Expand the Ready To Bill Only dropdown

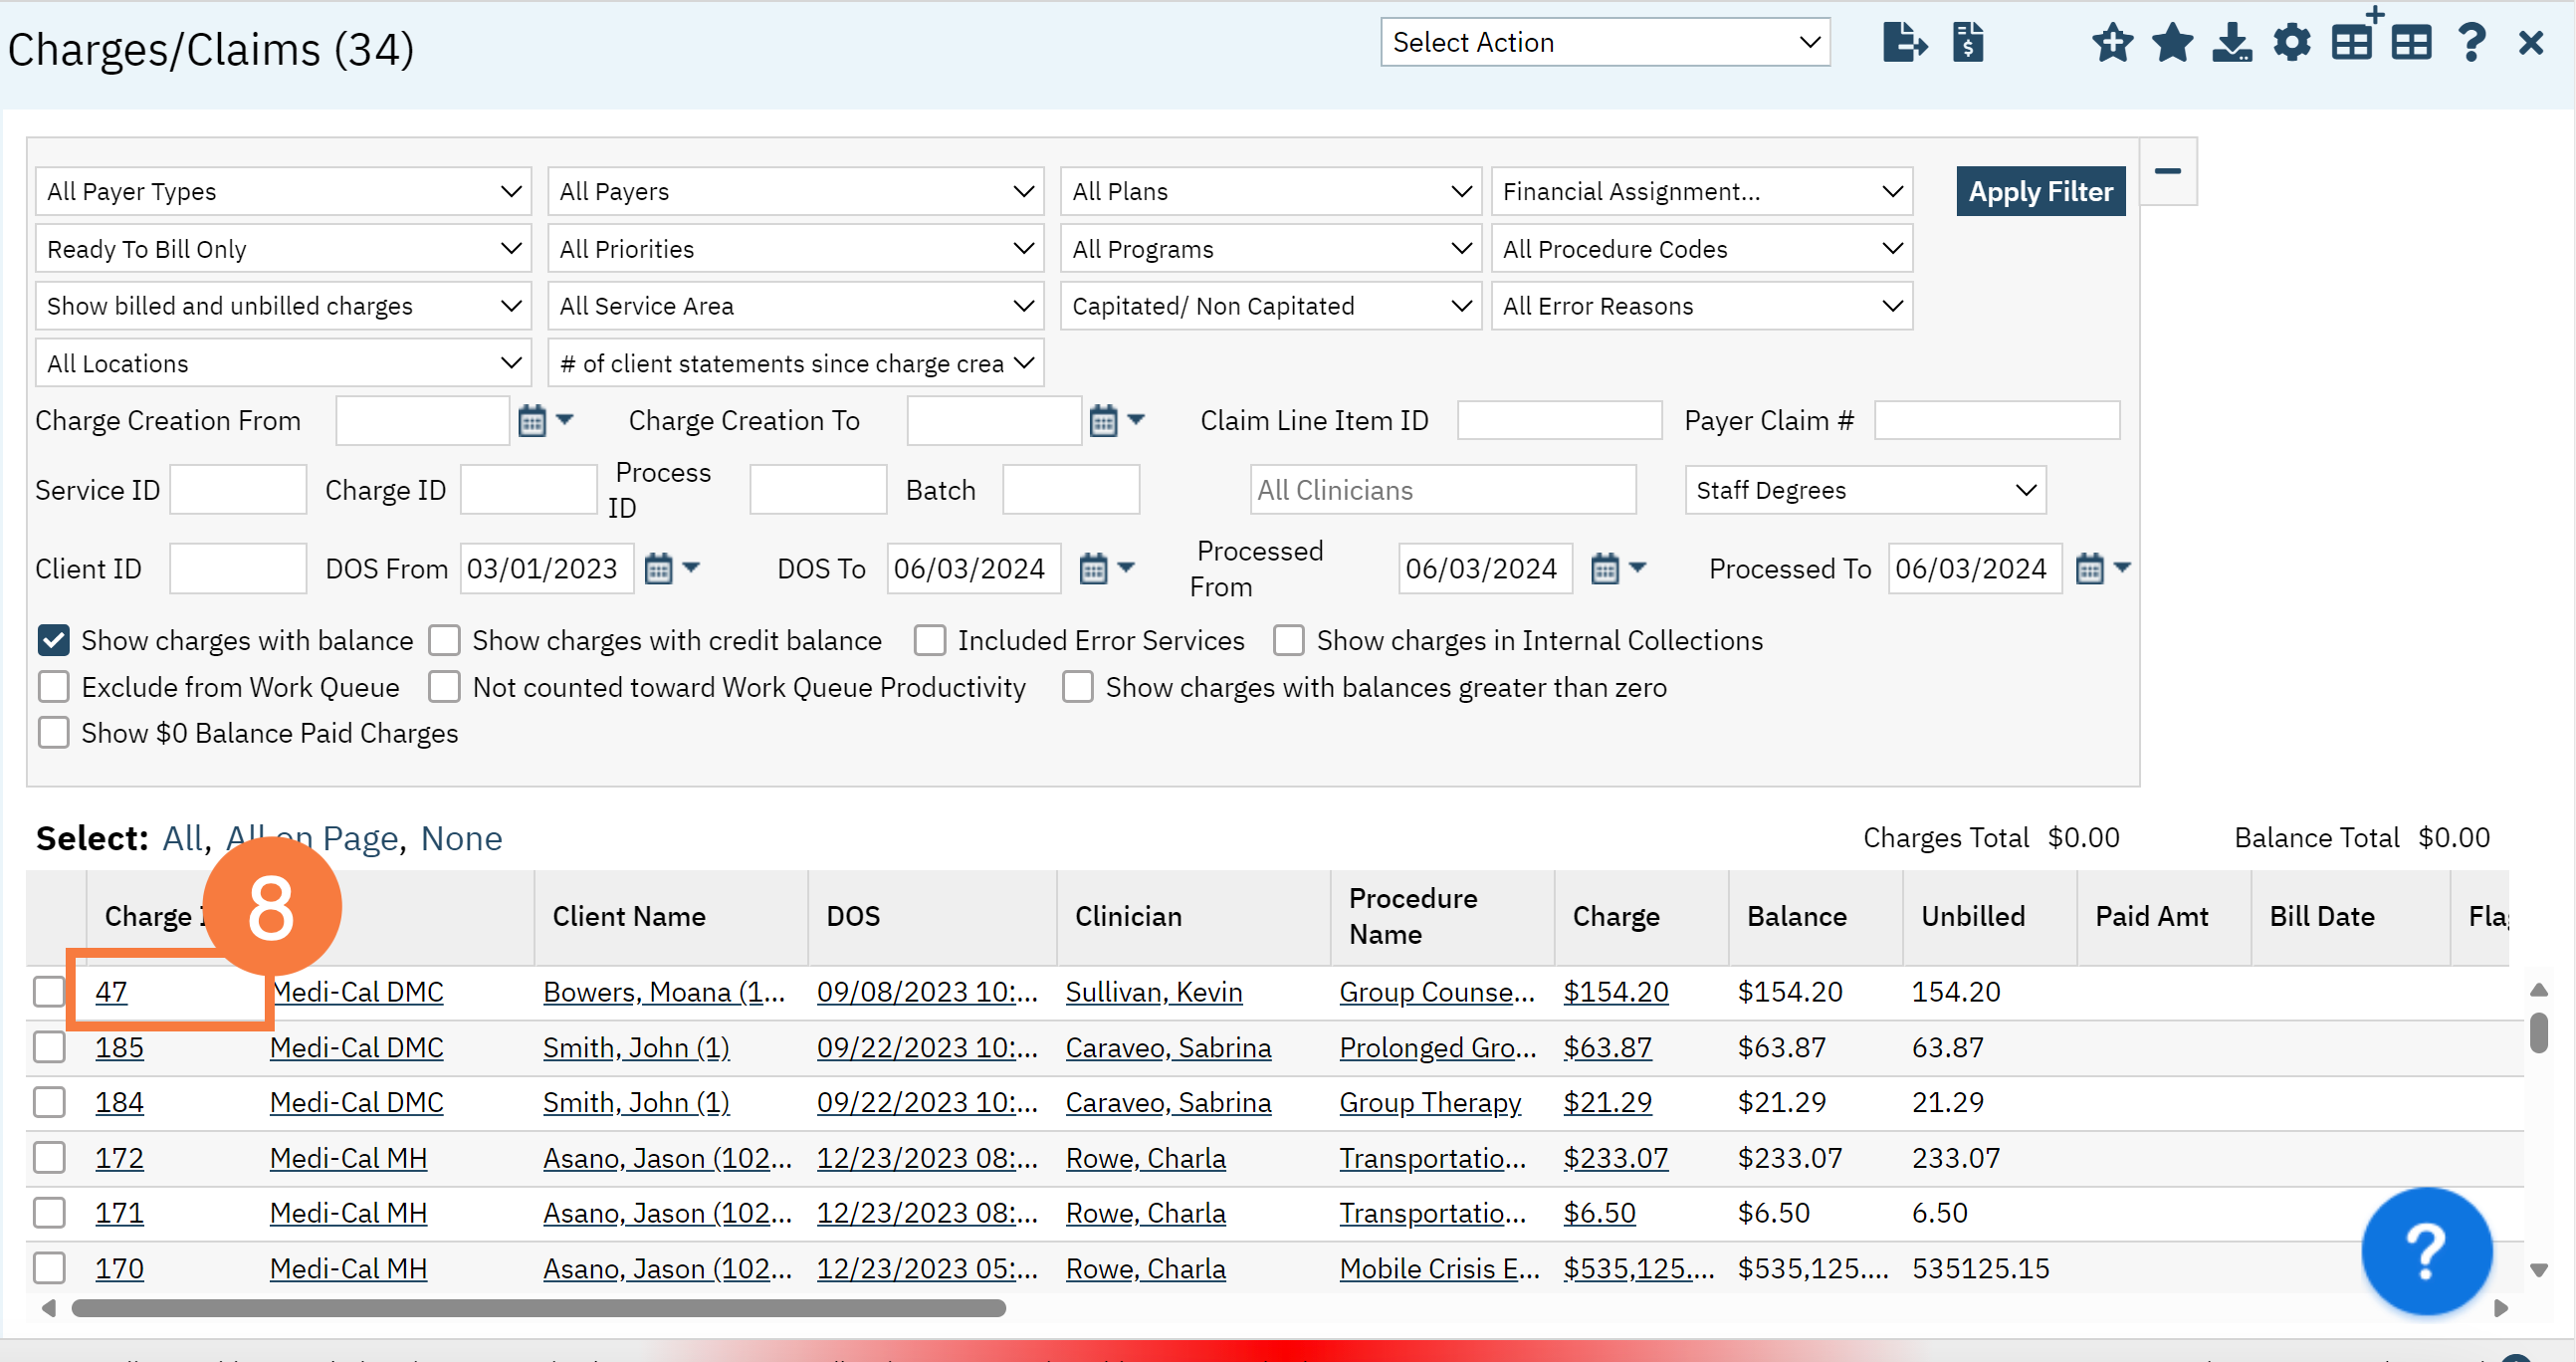click(283, 249)
